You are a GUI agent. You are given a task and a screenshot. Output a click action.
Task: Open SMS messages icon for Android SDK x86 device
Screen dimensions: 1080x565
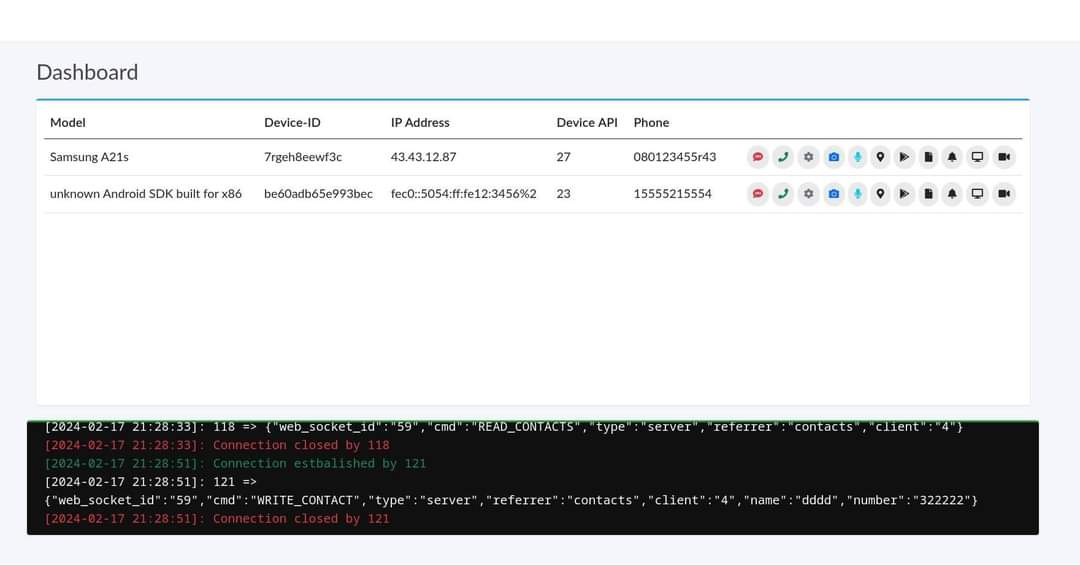[x=758, y=194]
